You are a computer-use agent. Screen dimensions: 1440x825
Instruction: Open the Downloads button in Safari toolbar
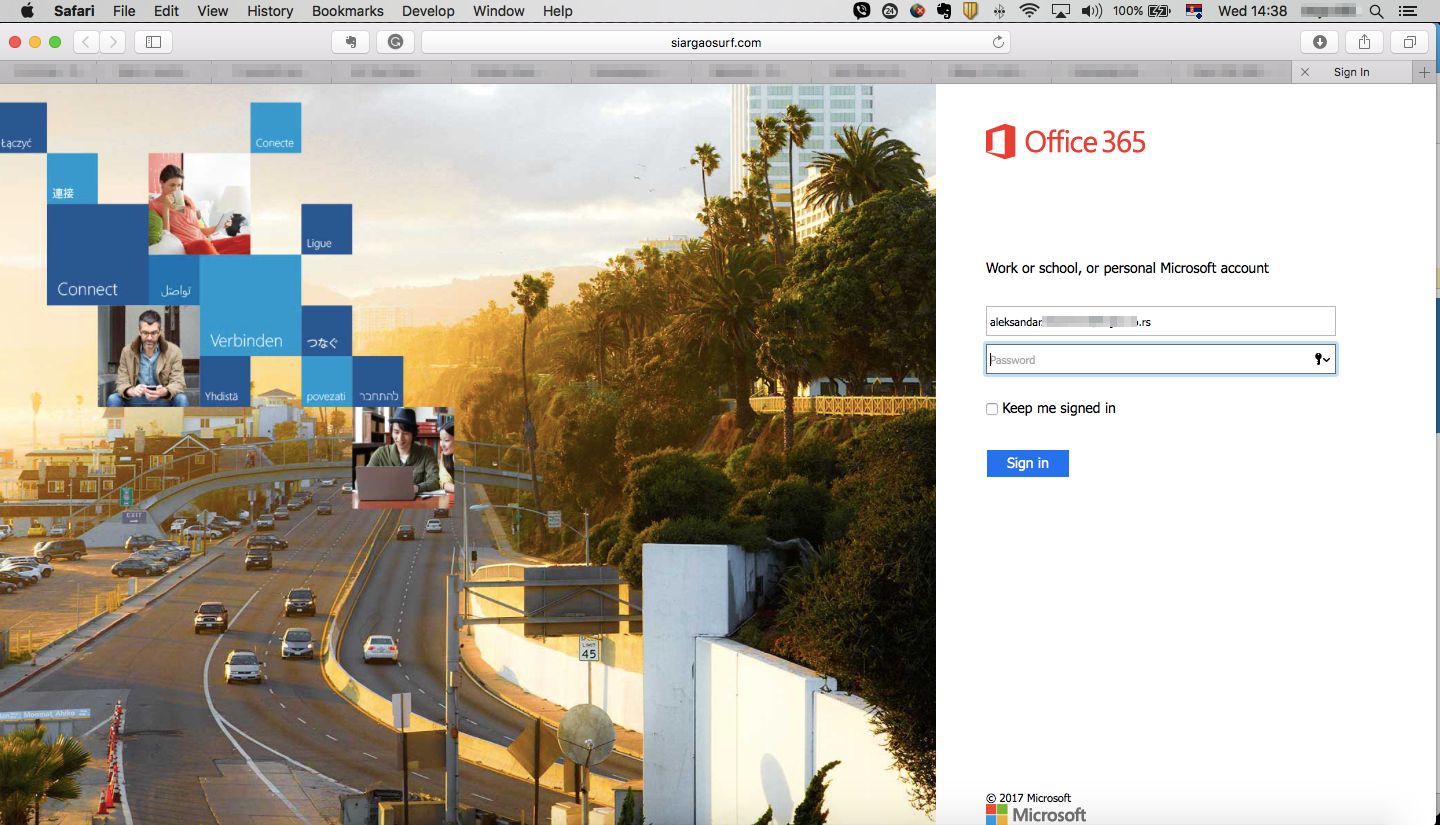(x=1319, y=42)
